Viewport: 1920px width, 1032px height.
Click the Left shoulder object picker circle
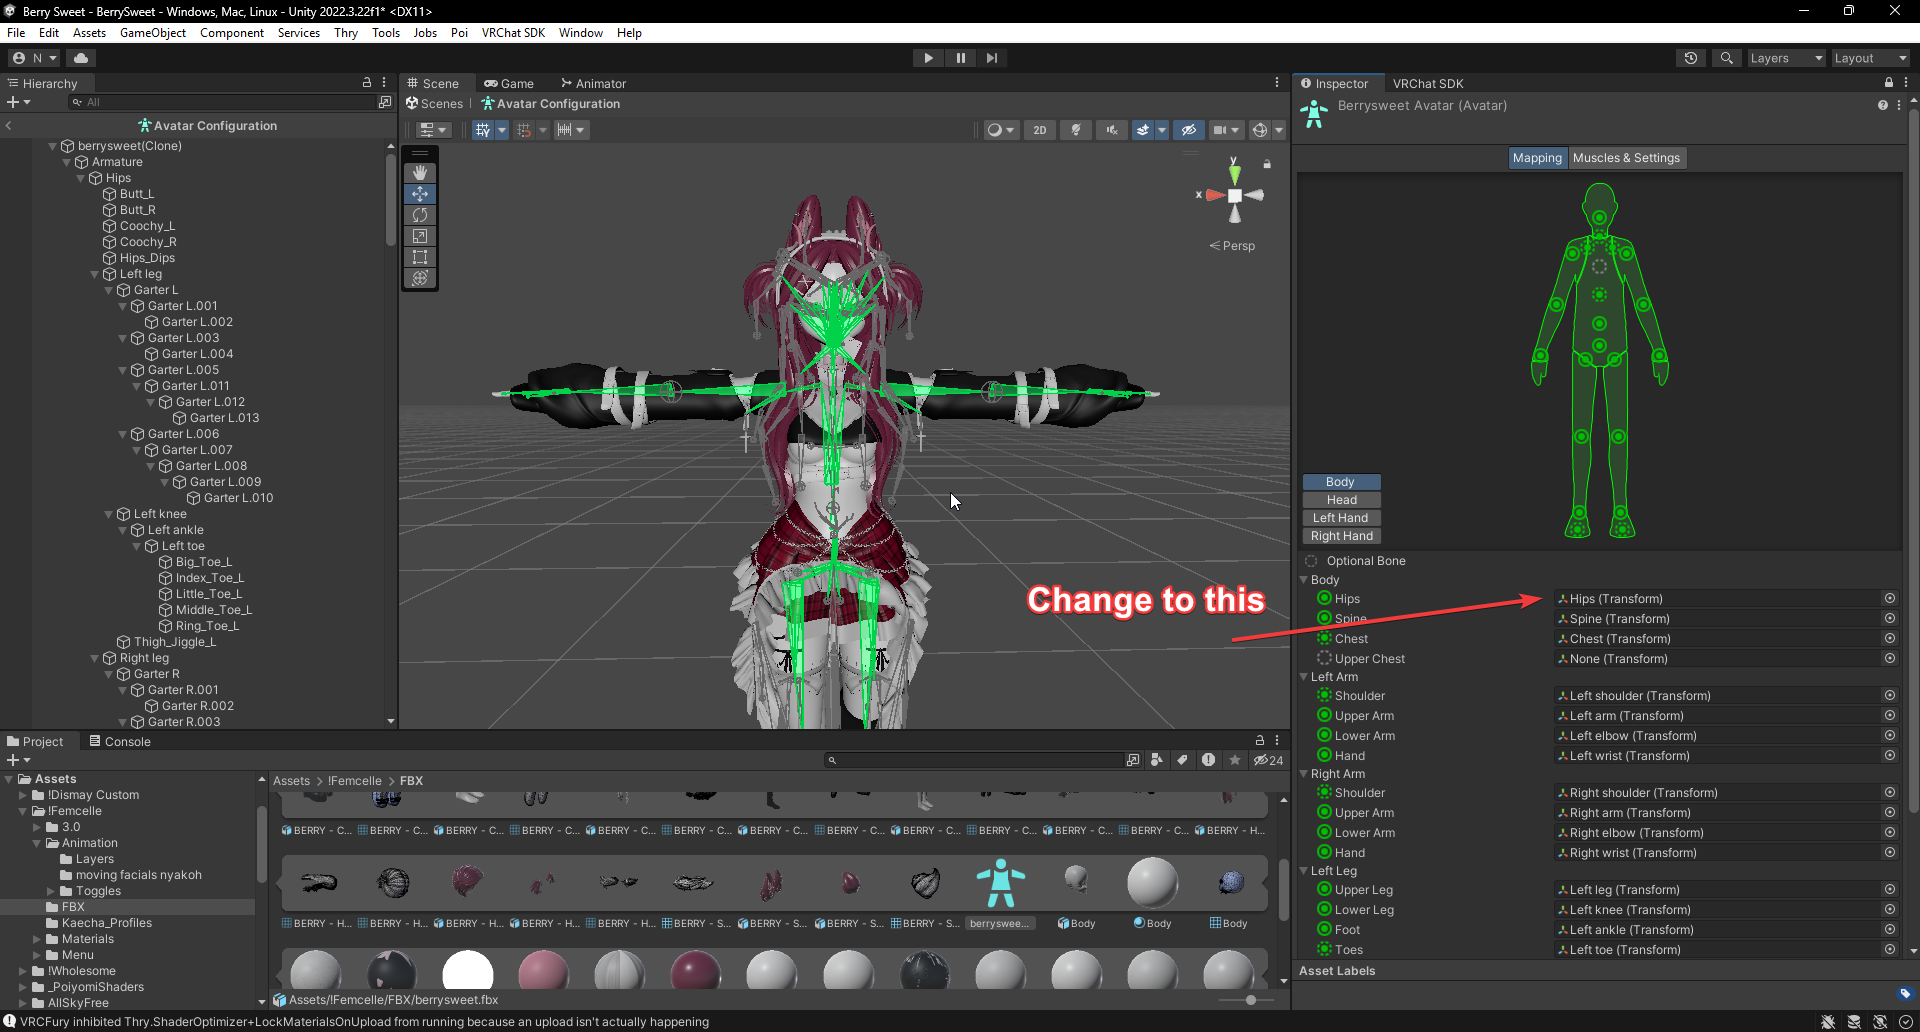pos(1890,695)
